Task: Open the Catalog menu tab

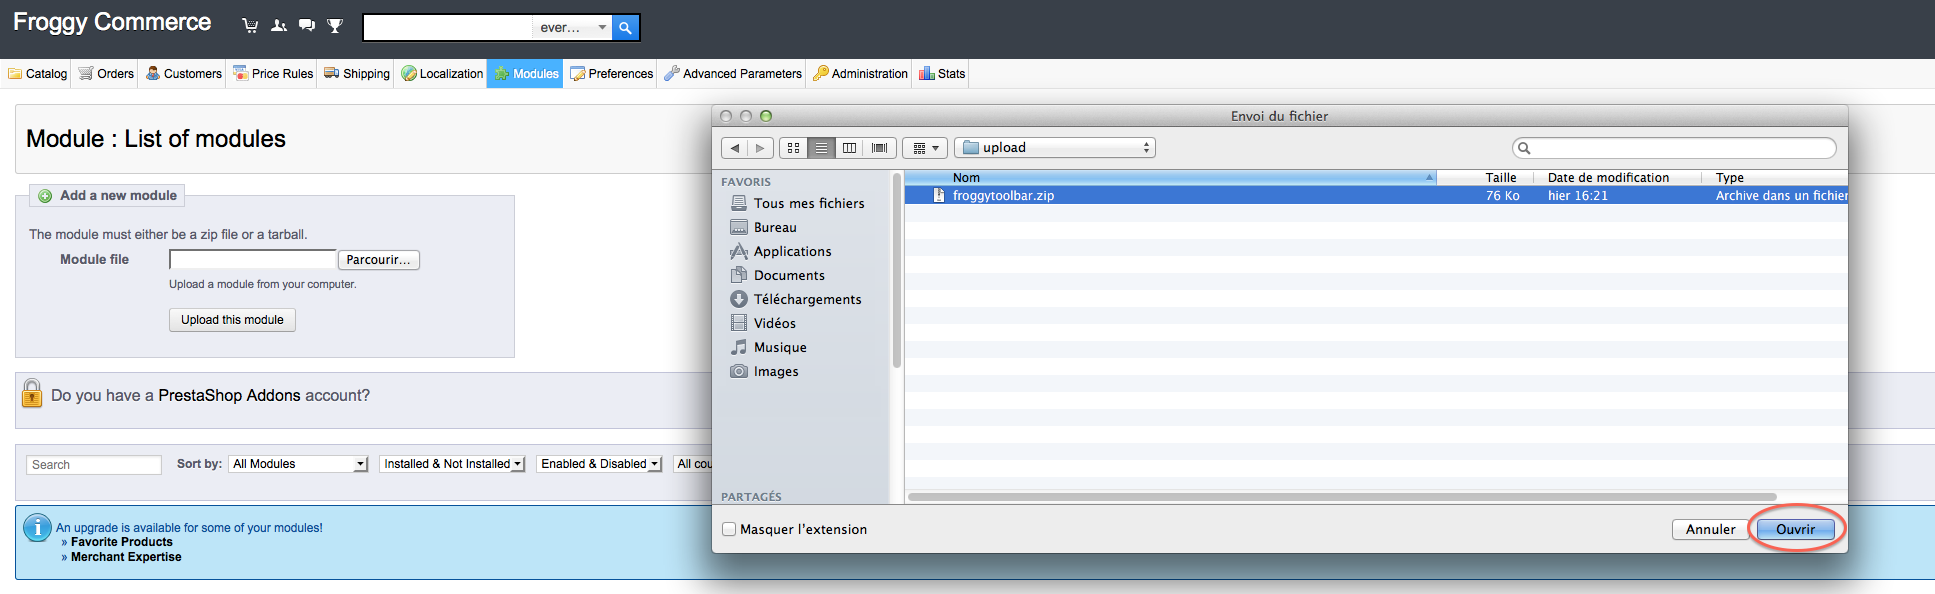Action: coord(37,74)
